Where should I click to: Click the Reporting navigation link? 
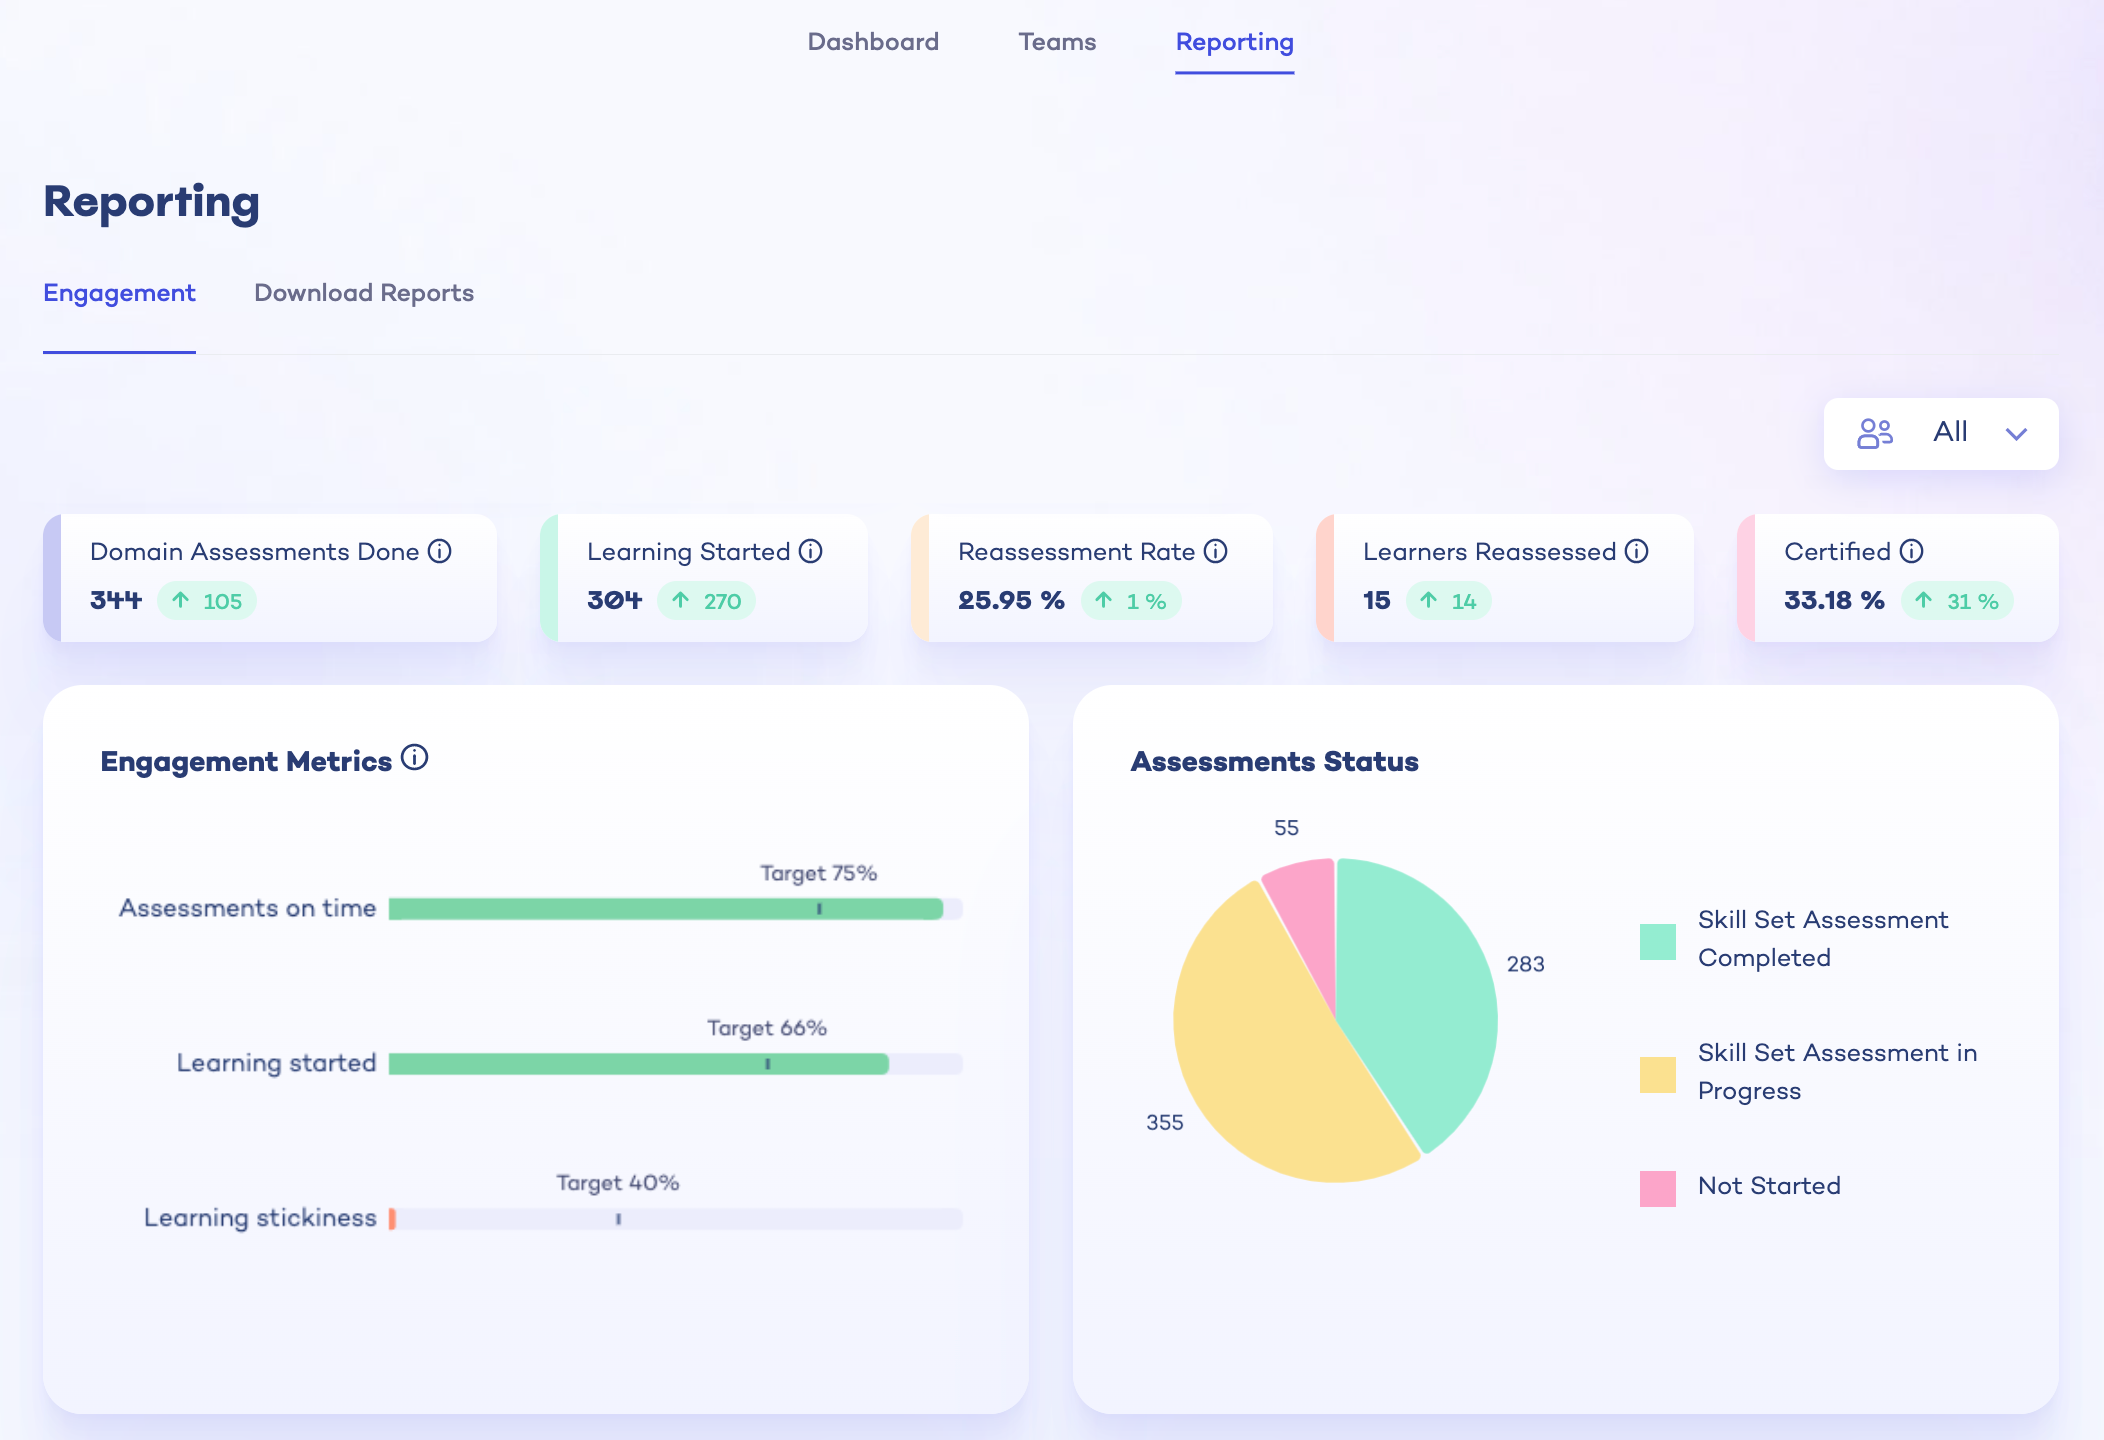(1234, 42)
